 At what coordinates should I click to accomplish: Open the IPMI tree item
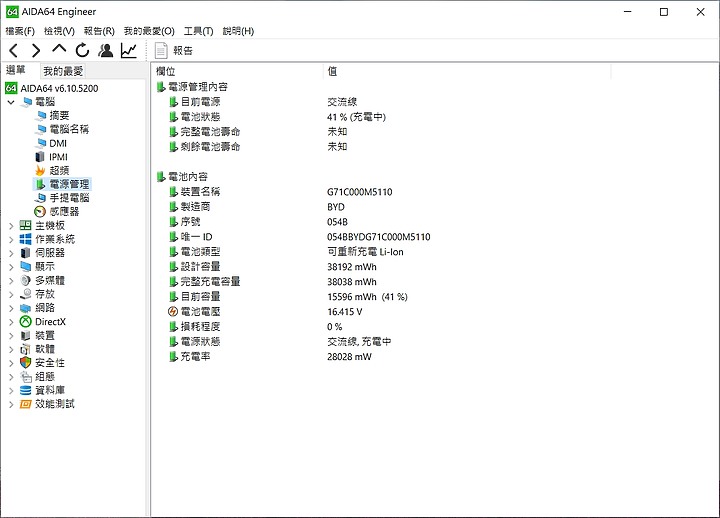tap(58, 157)
